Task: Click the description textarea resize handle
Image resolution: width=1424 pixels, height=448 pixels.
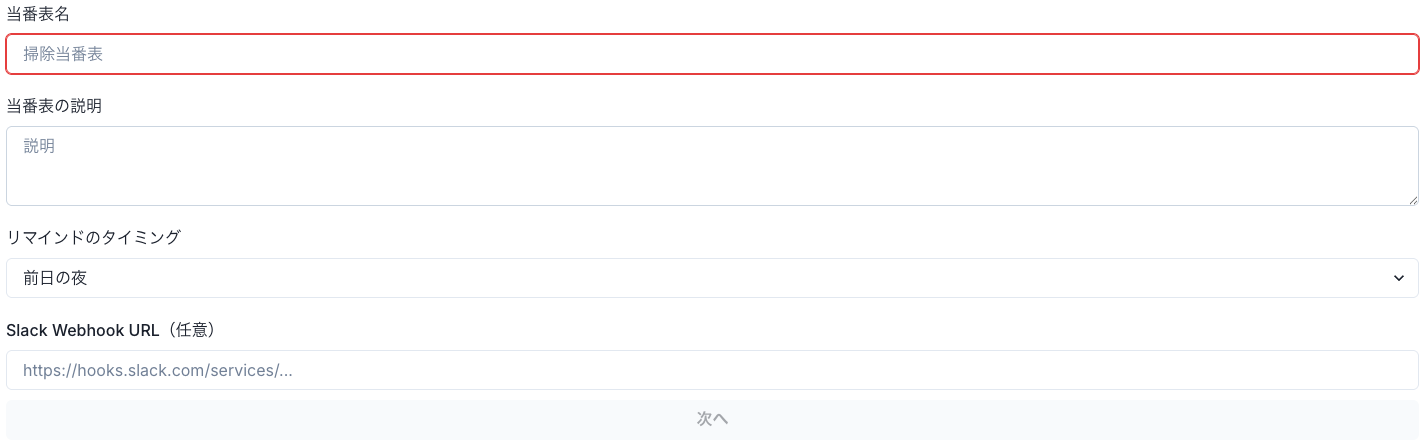Action: click(1413, 200)
